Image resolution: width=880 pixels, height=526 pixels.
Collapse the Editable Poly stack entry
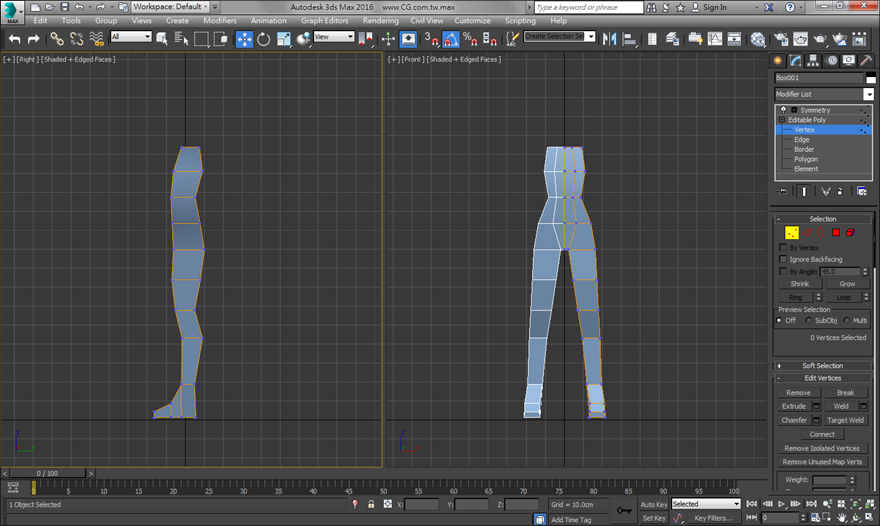tap(783, 120)
